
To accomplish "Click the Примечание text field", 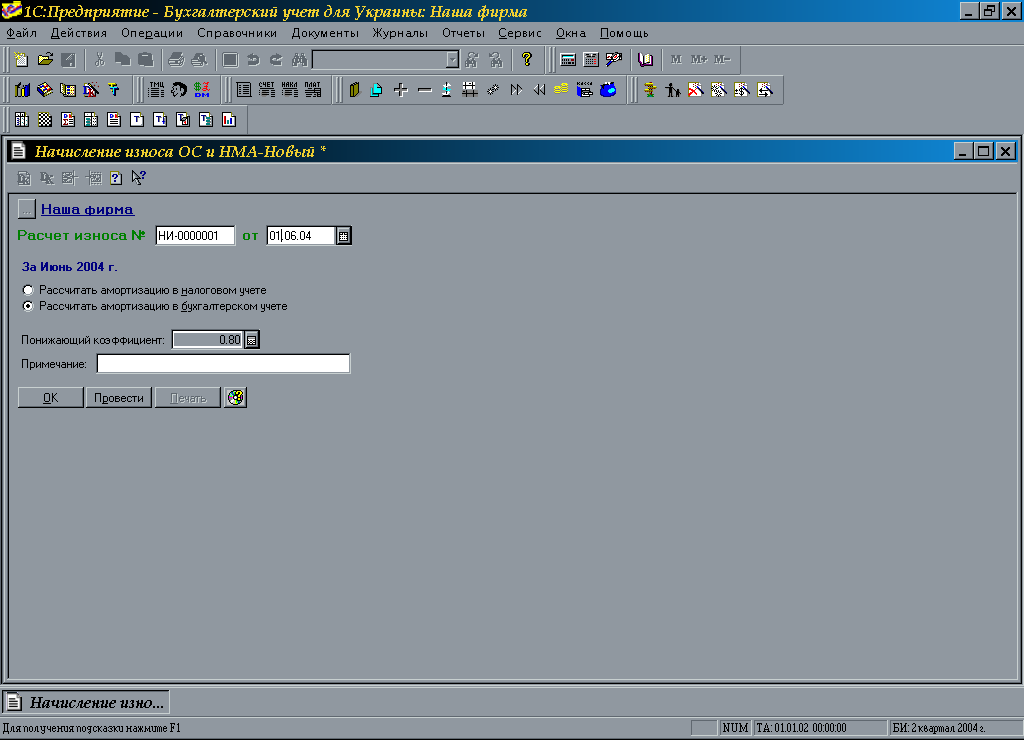I will (x=223, y=364).
